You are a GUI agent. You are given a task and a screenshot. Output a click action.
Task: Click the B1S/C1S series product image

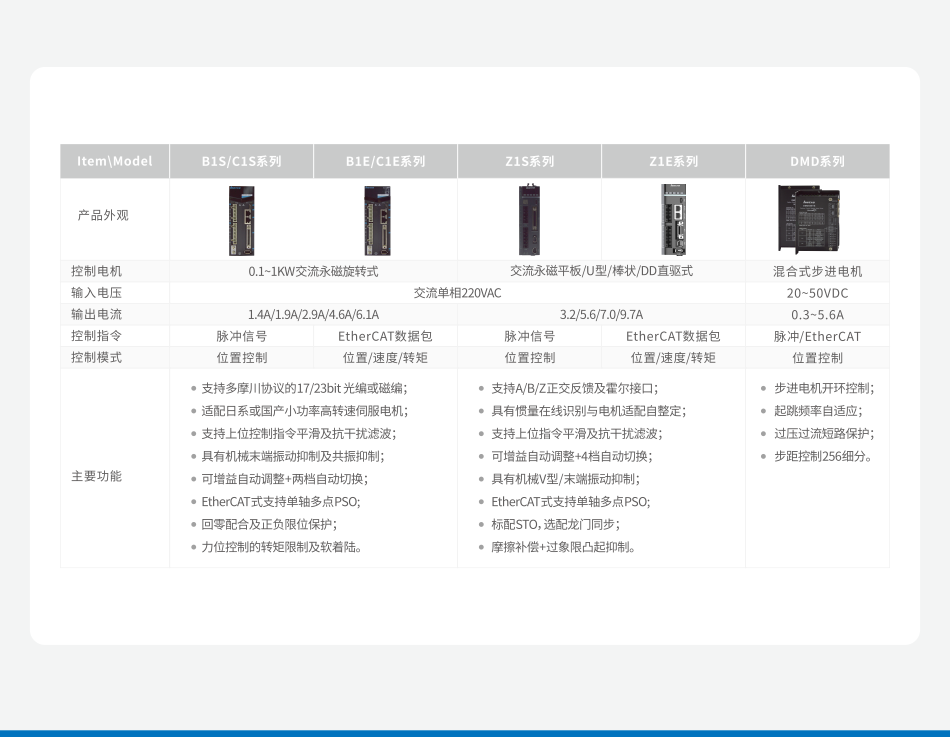click(x=242, y=221)
